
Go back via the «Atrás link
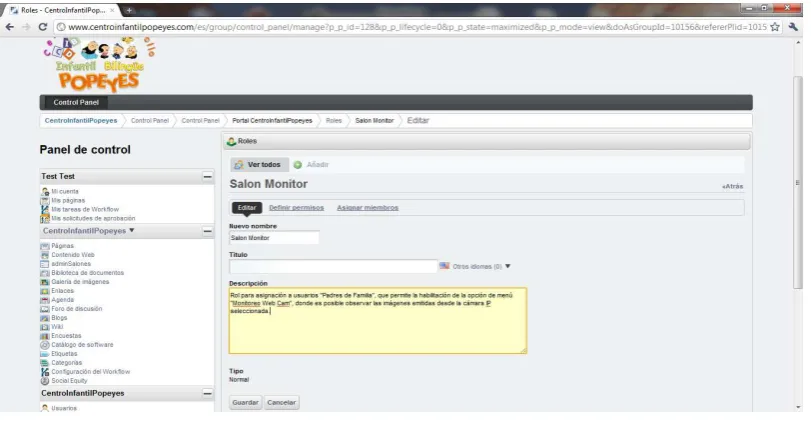tap(733, 186)
